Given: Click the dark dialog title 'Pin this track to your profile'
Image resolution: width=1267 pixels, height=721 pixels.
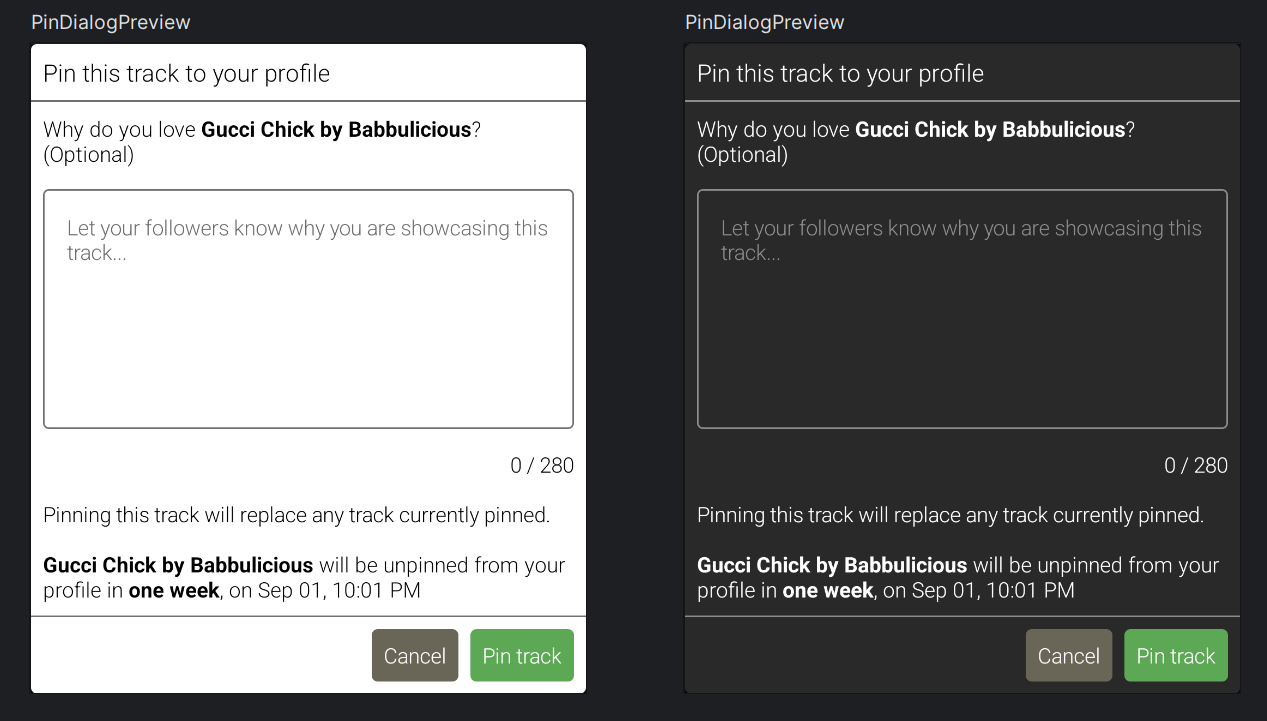Looking at the screenshot, I should (841, 73).
